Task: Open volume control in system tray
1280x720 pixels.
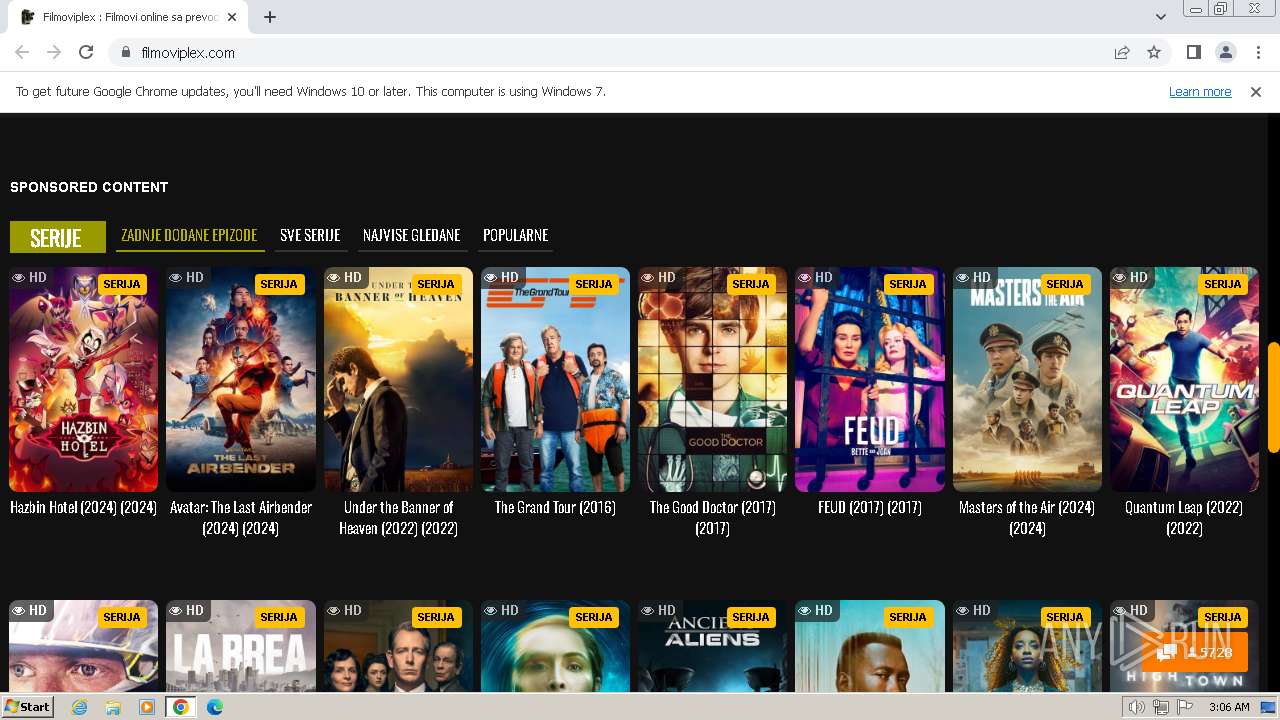Action: point(1136,707)
